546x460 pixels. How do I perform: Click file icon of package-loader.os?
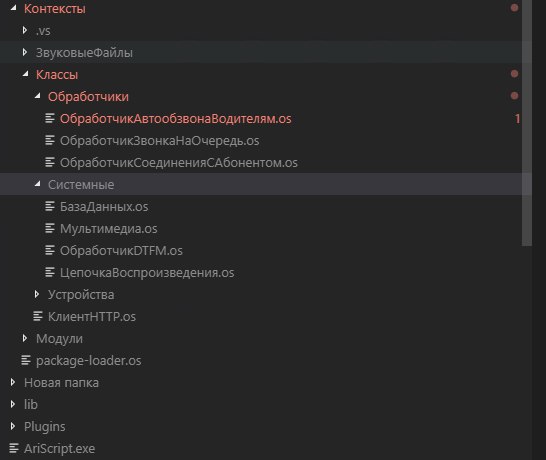point(26,360)
